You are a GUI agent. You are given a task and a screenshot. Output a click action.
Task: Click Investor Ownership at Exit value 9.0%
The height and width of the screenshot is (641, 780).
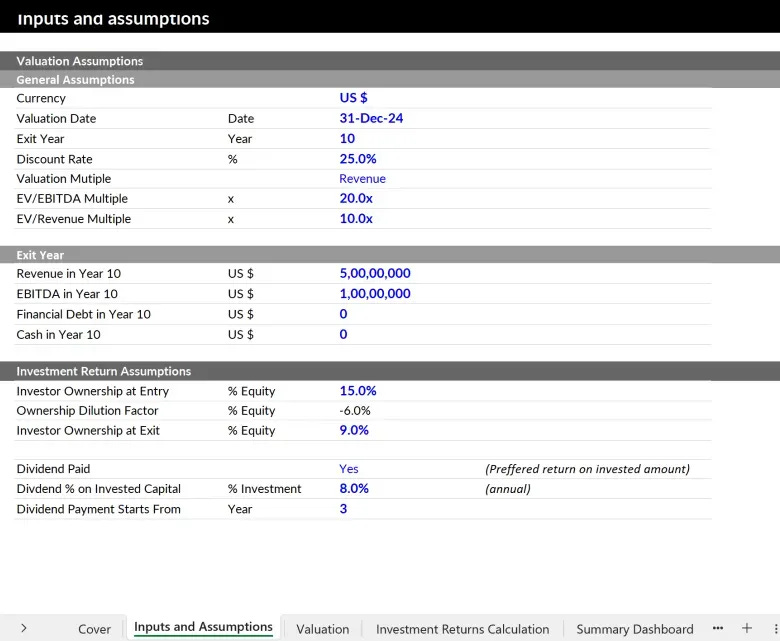354,430
